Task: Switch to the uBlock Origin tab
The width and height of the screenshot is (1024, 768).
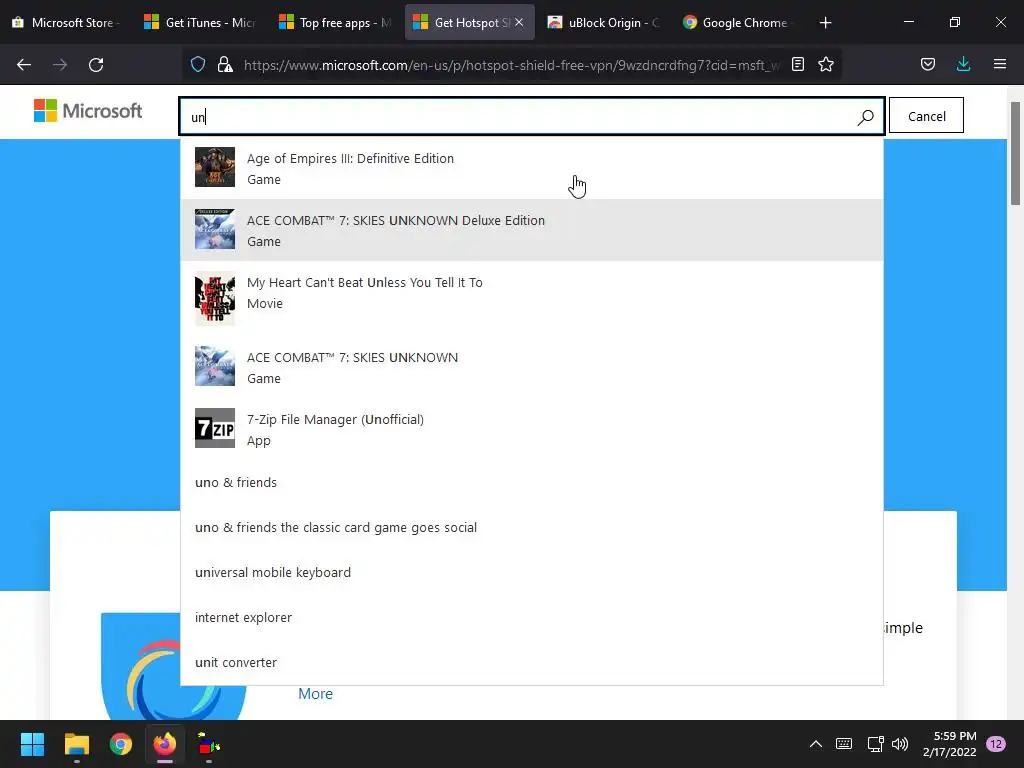Action: coord(605,23)
